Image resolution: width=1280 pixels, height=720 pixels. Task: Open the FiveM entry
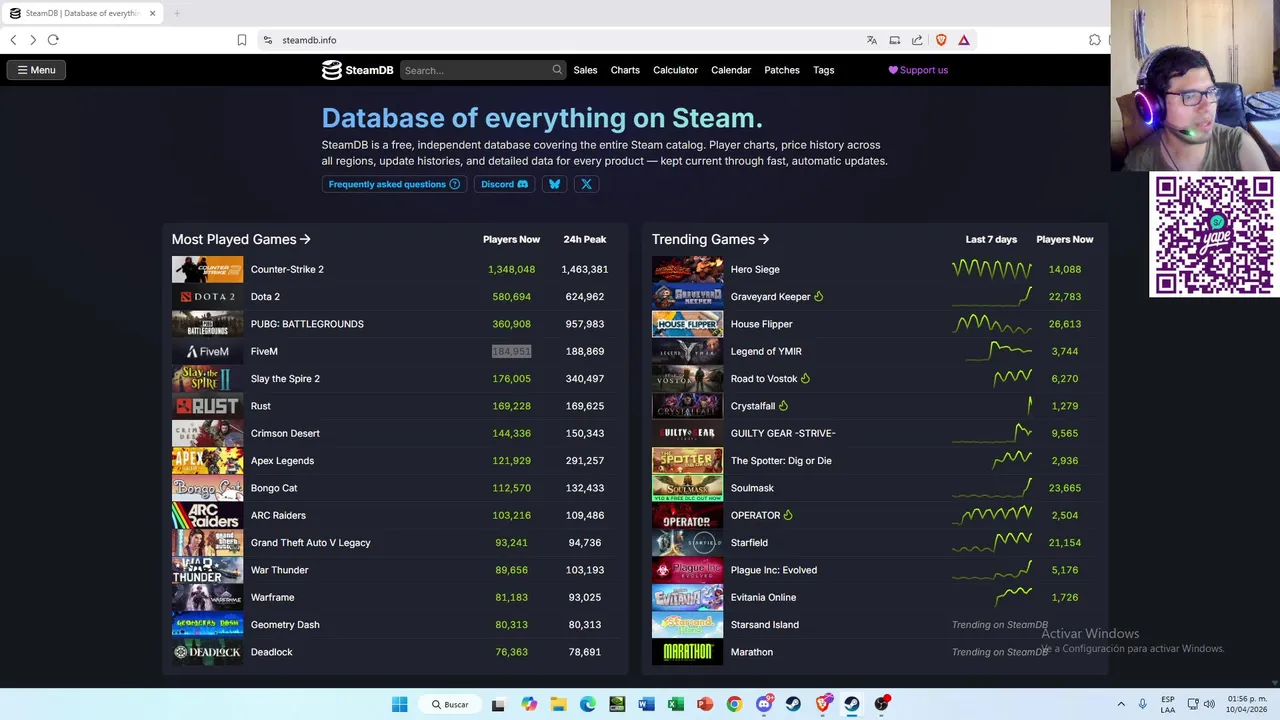click(x=264, y=352)
